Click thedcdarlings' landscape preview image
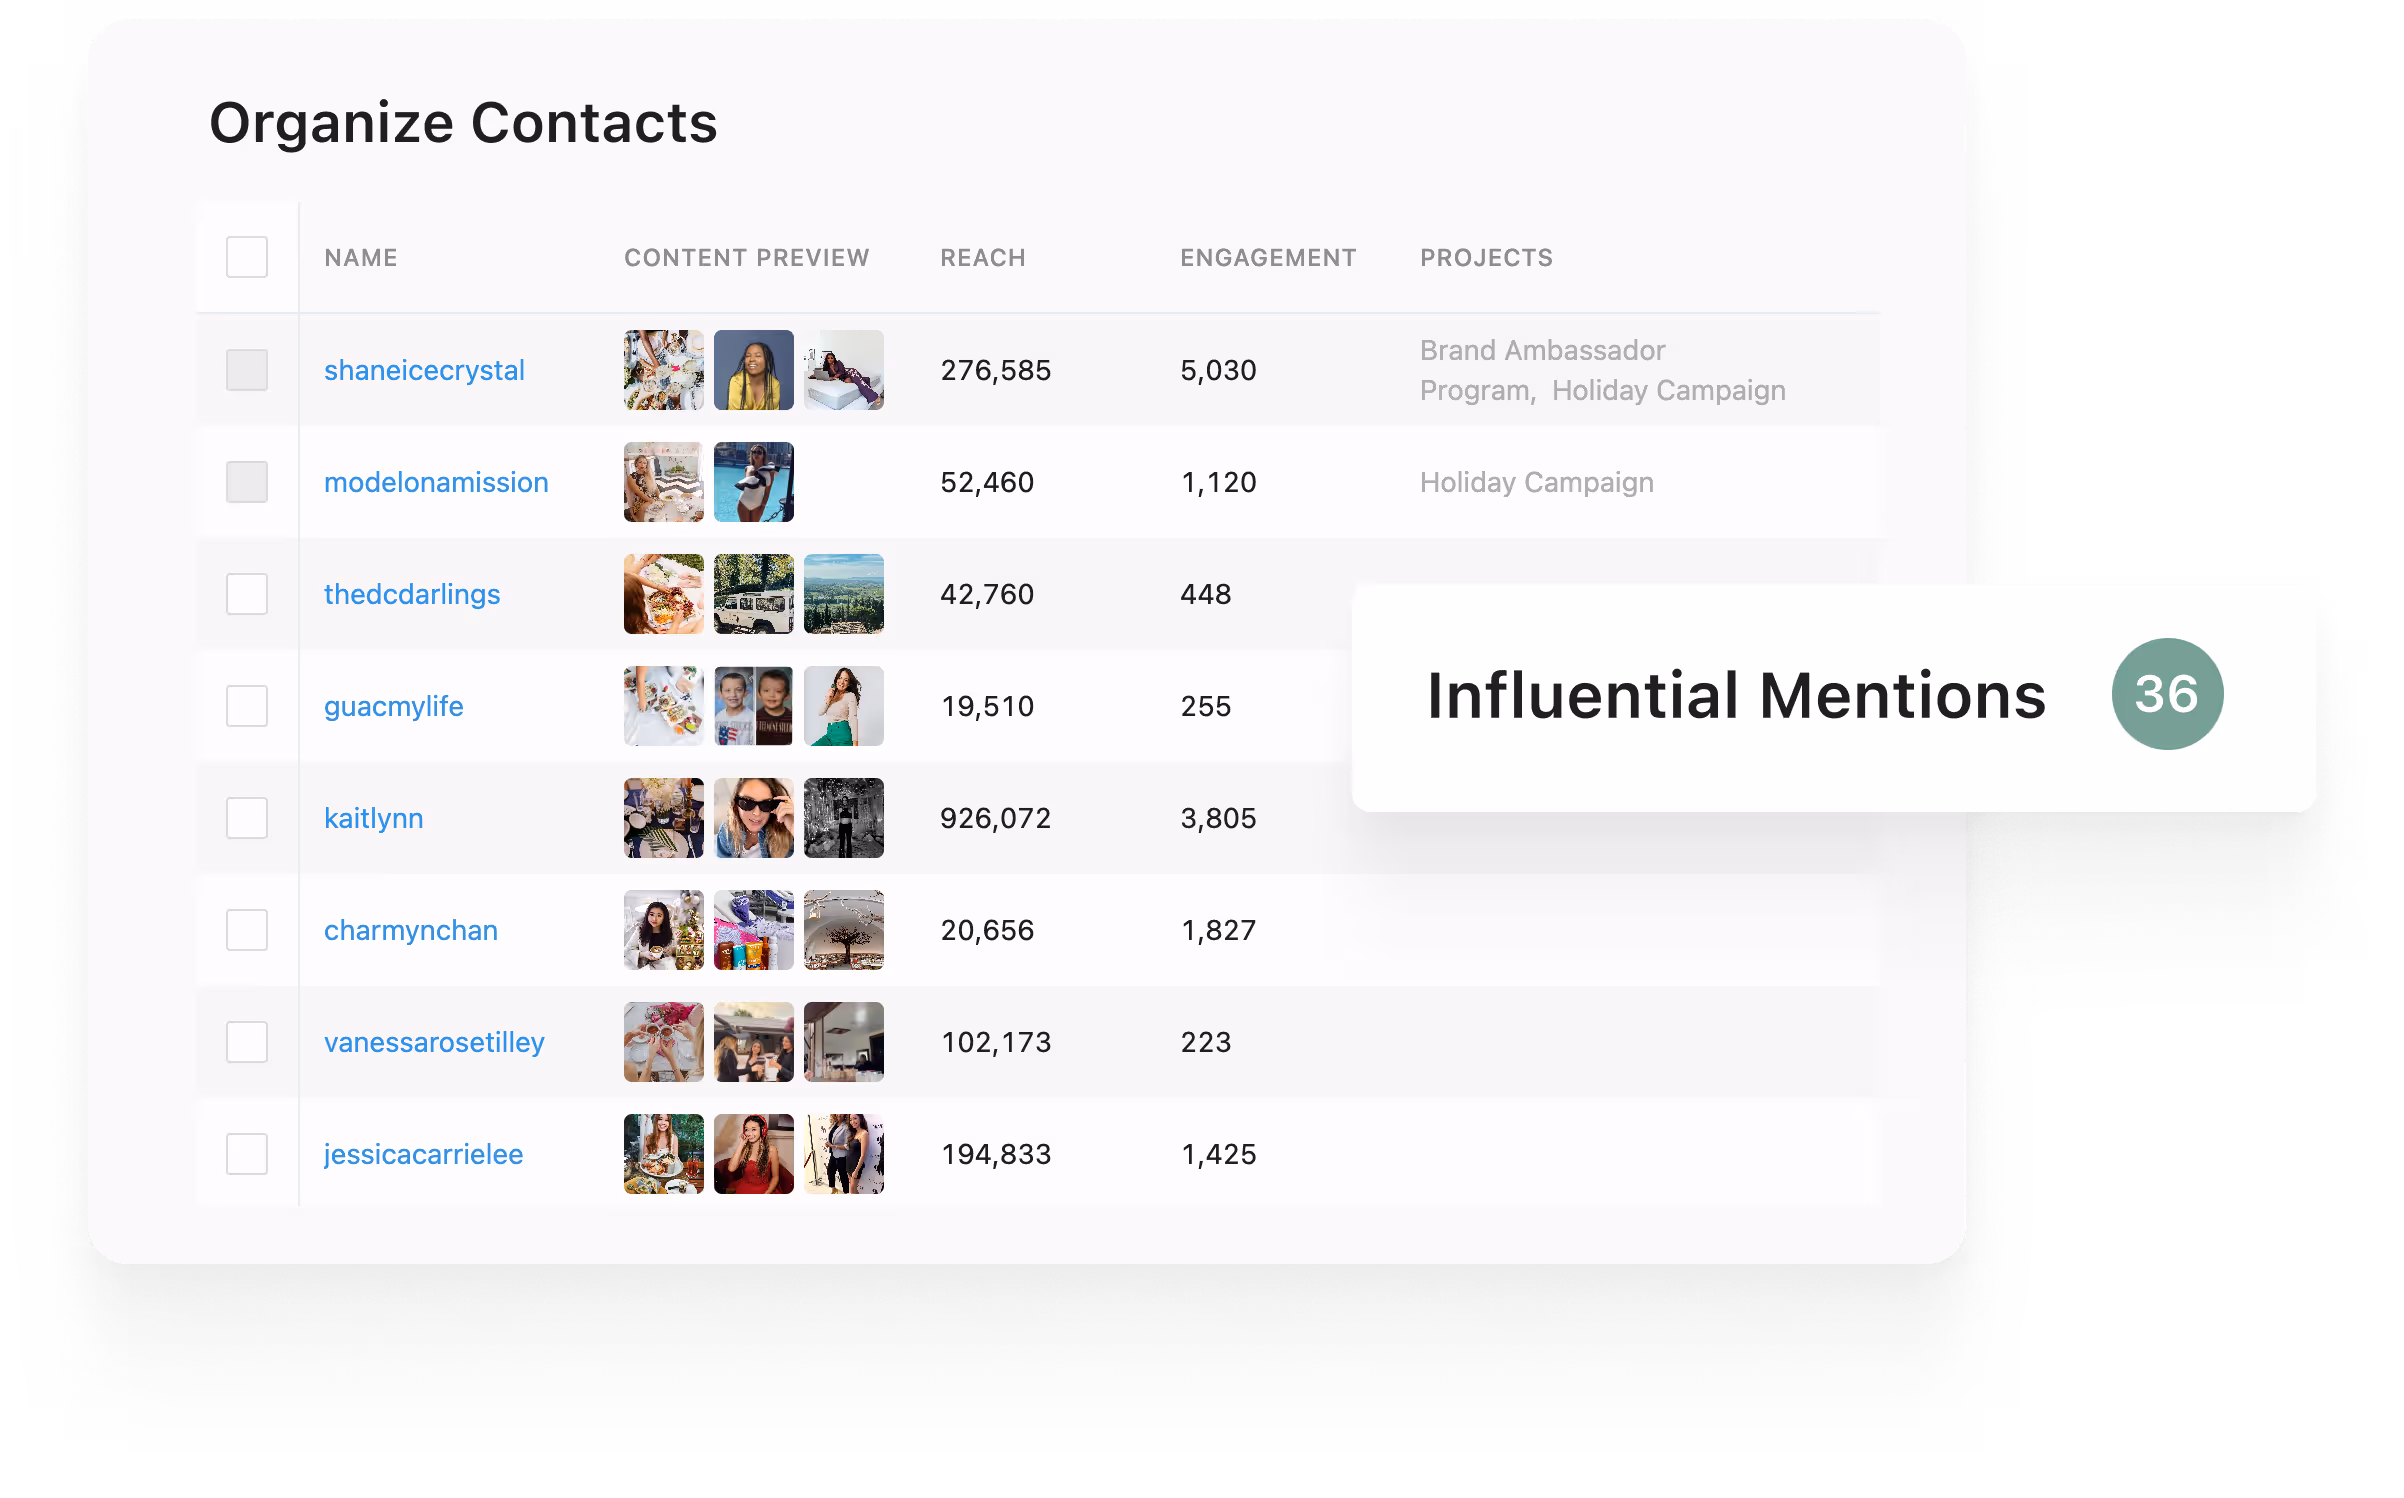Screen dimensions: 2404x1498 843,593
